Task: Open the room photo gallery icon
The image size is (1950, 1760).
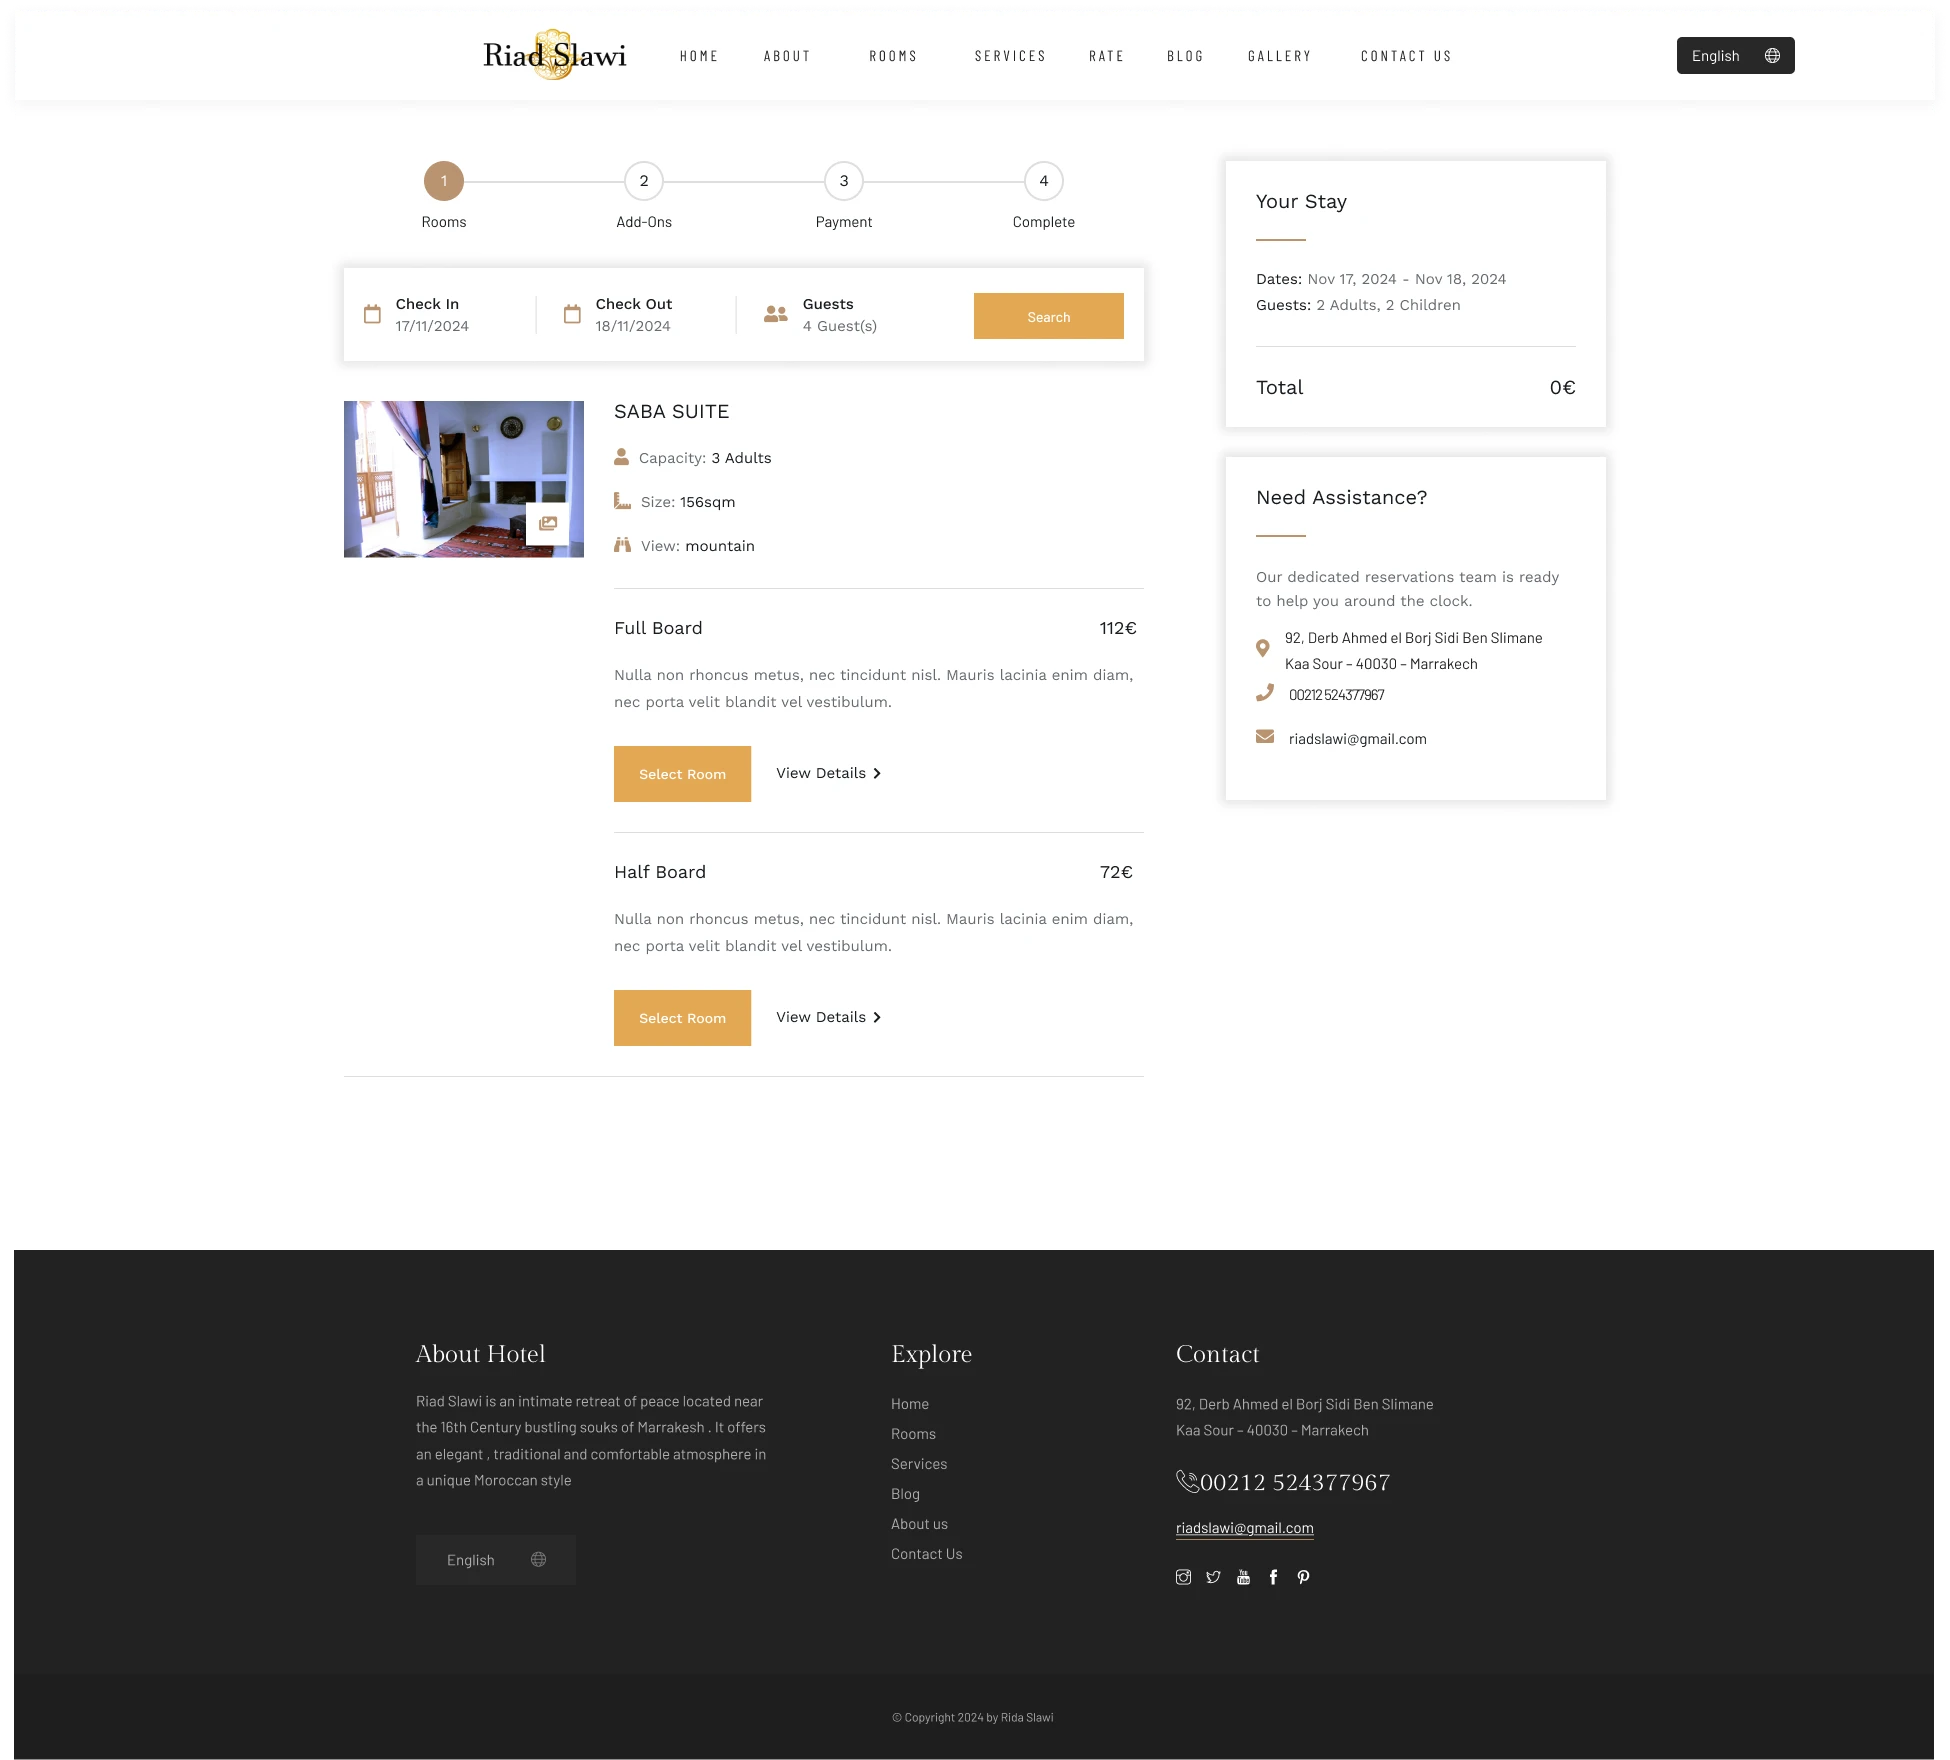Action: 547,523
